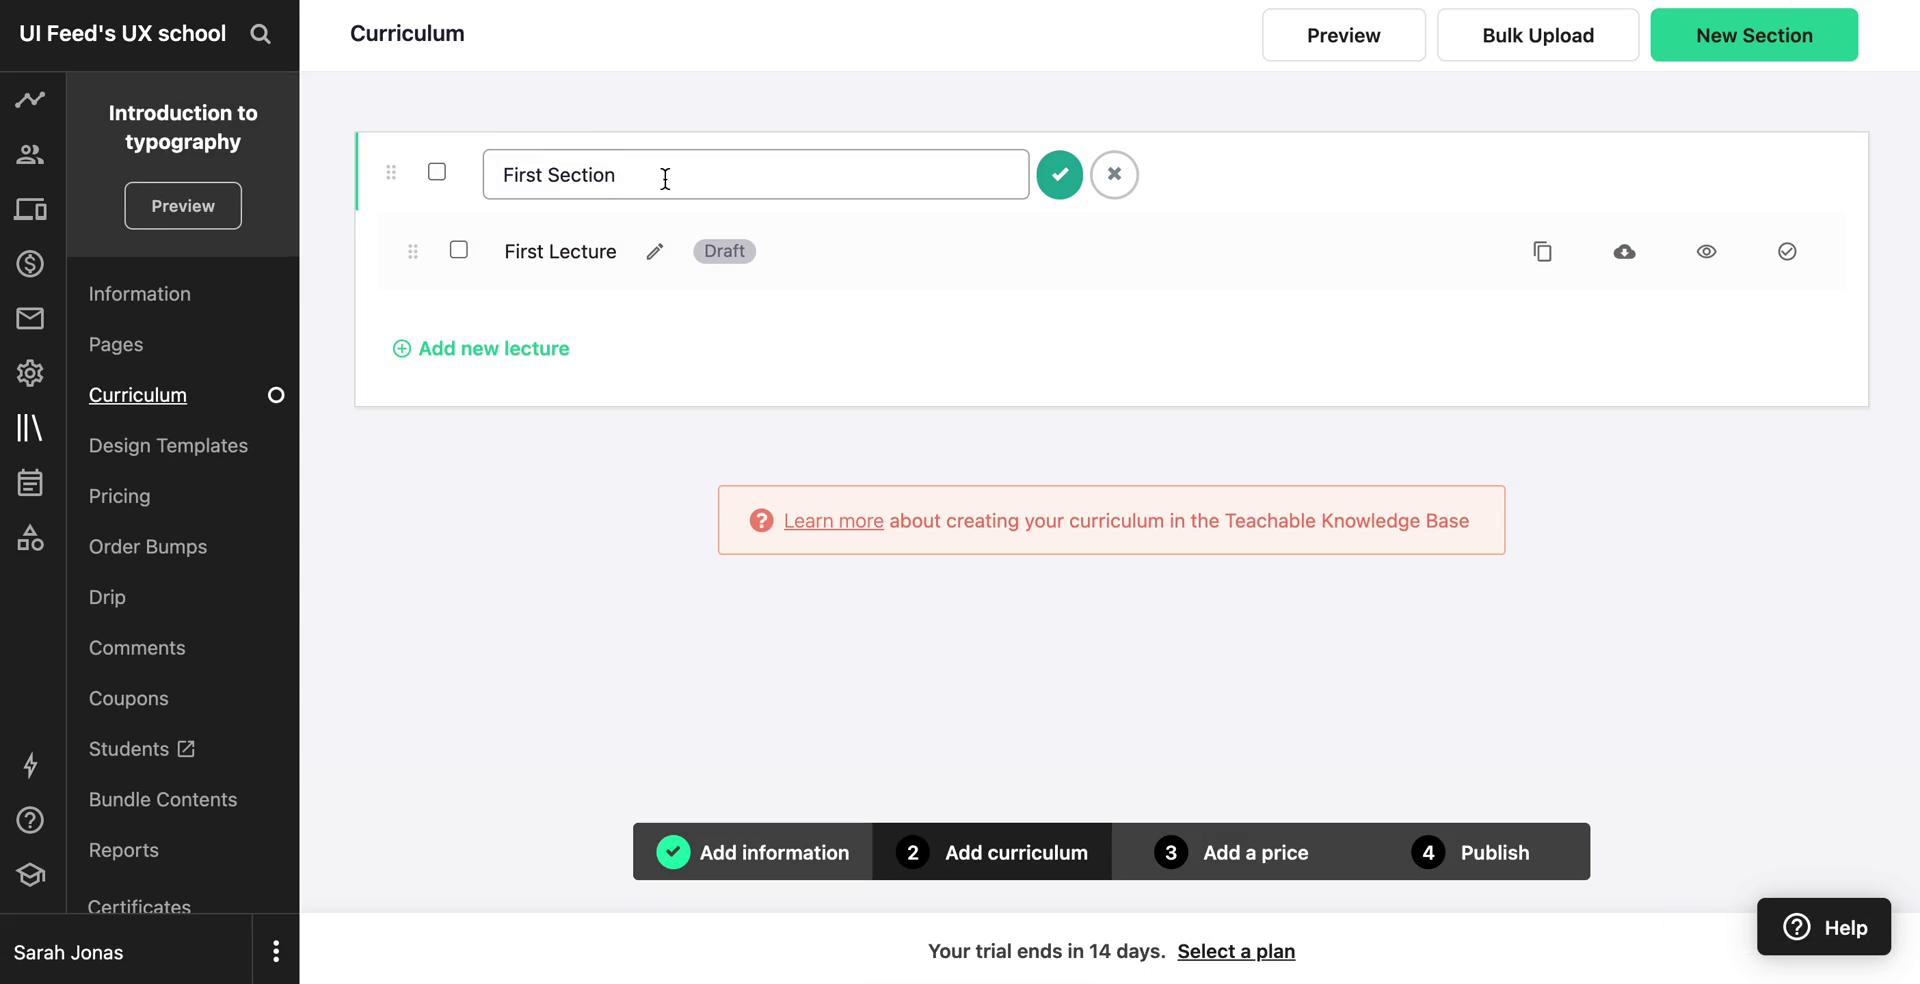Open the Users icon in sidebar
Viewport: 1920px width, 984px height.
point(30,154)
